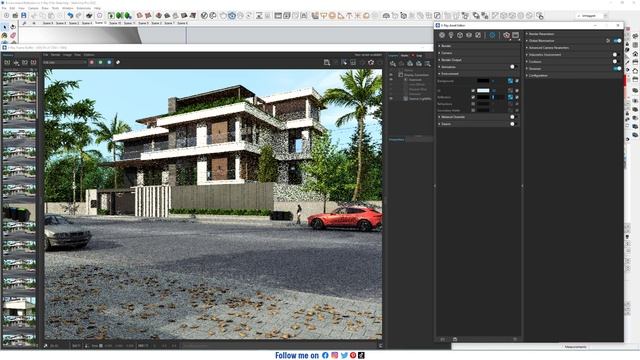The width and height of the screenshot is (640, 360).
Task: Click first icon in VFB History toolbar
Action: click(x=7, y=62)
